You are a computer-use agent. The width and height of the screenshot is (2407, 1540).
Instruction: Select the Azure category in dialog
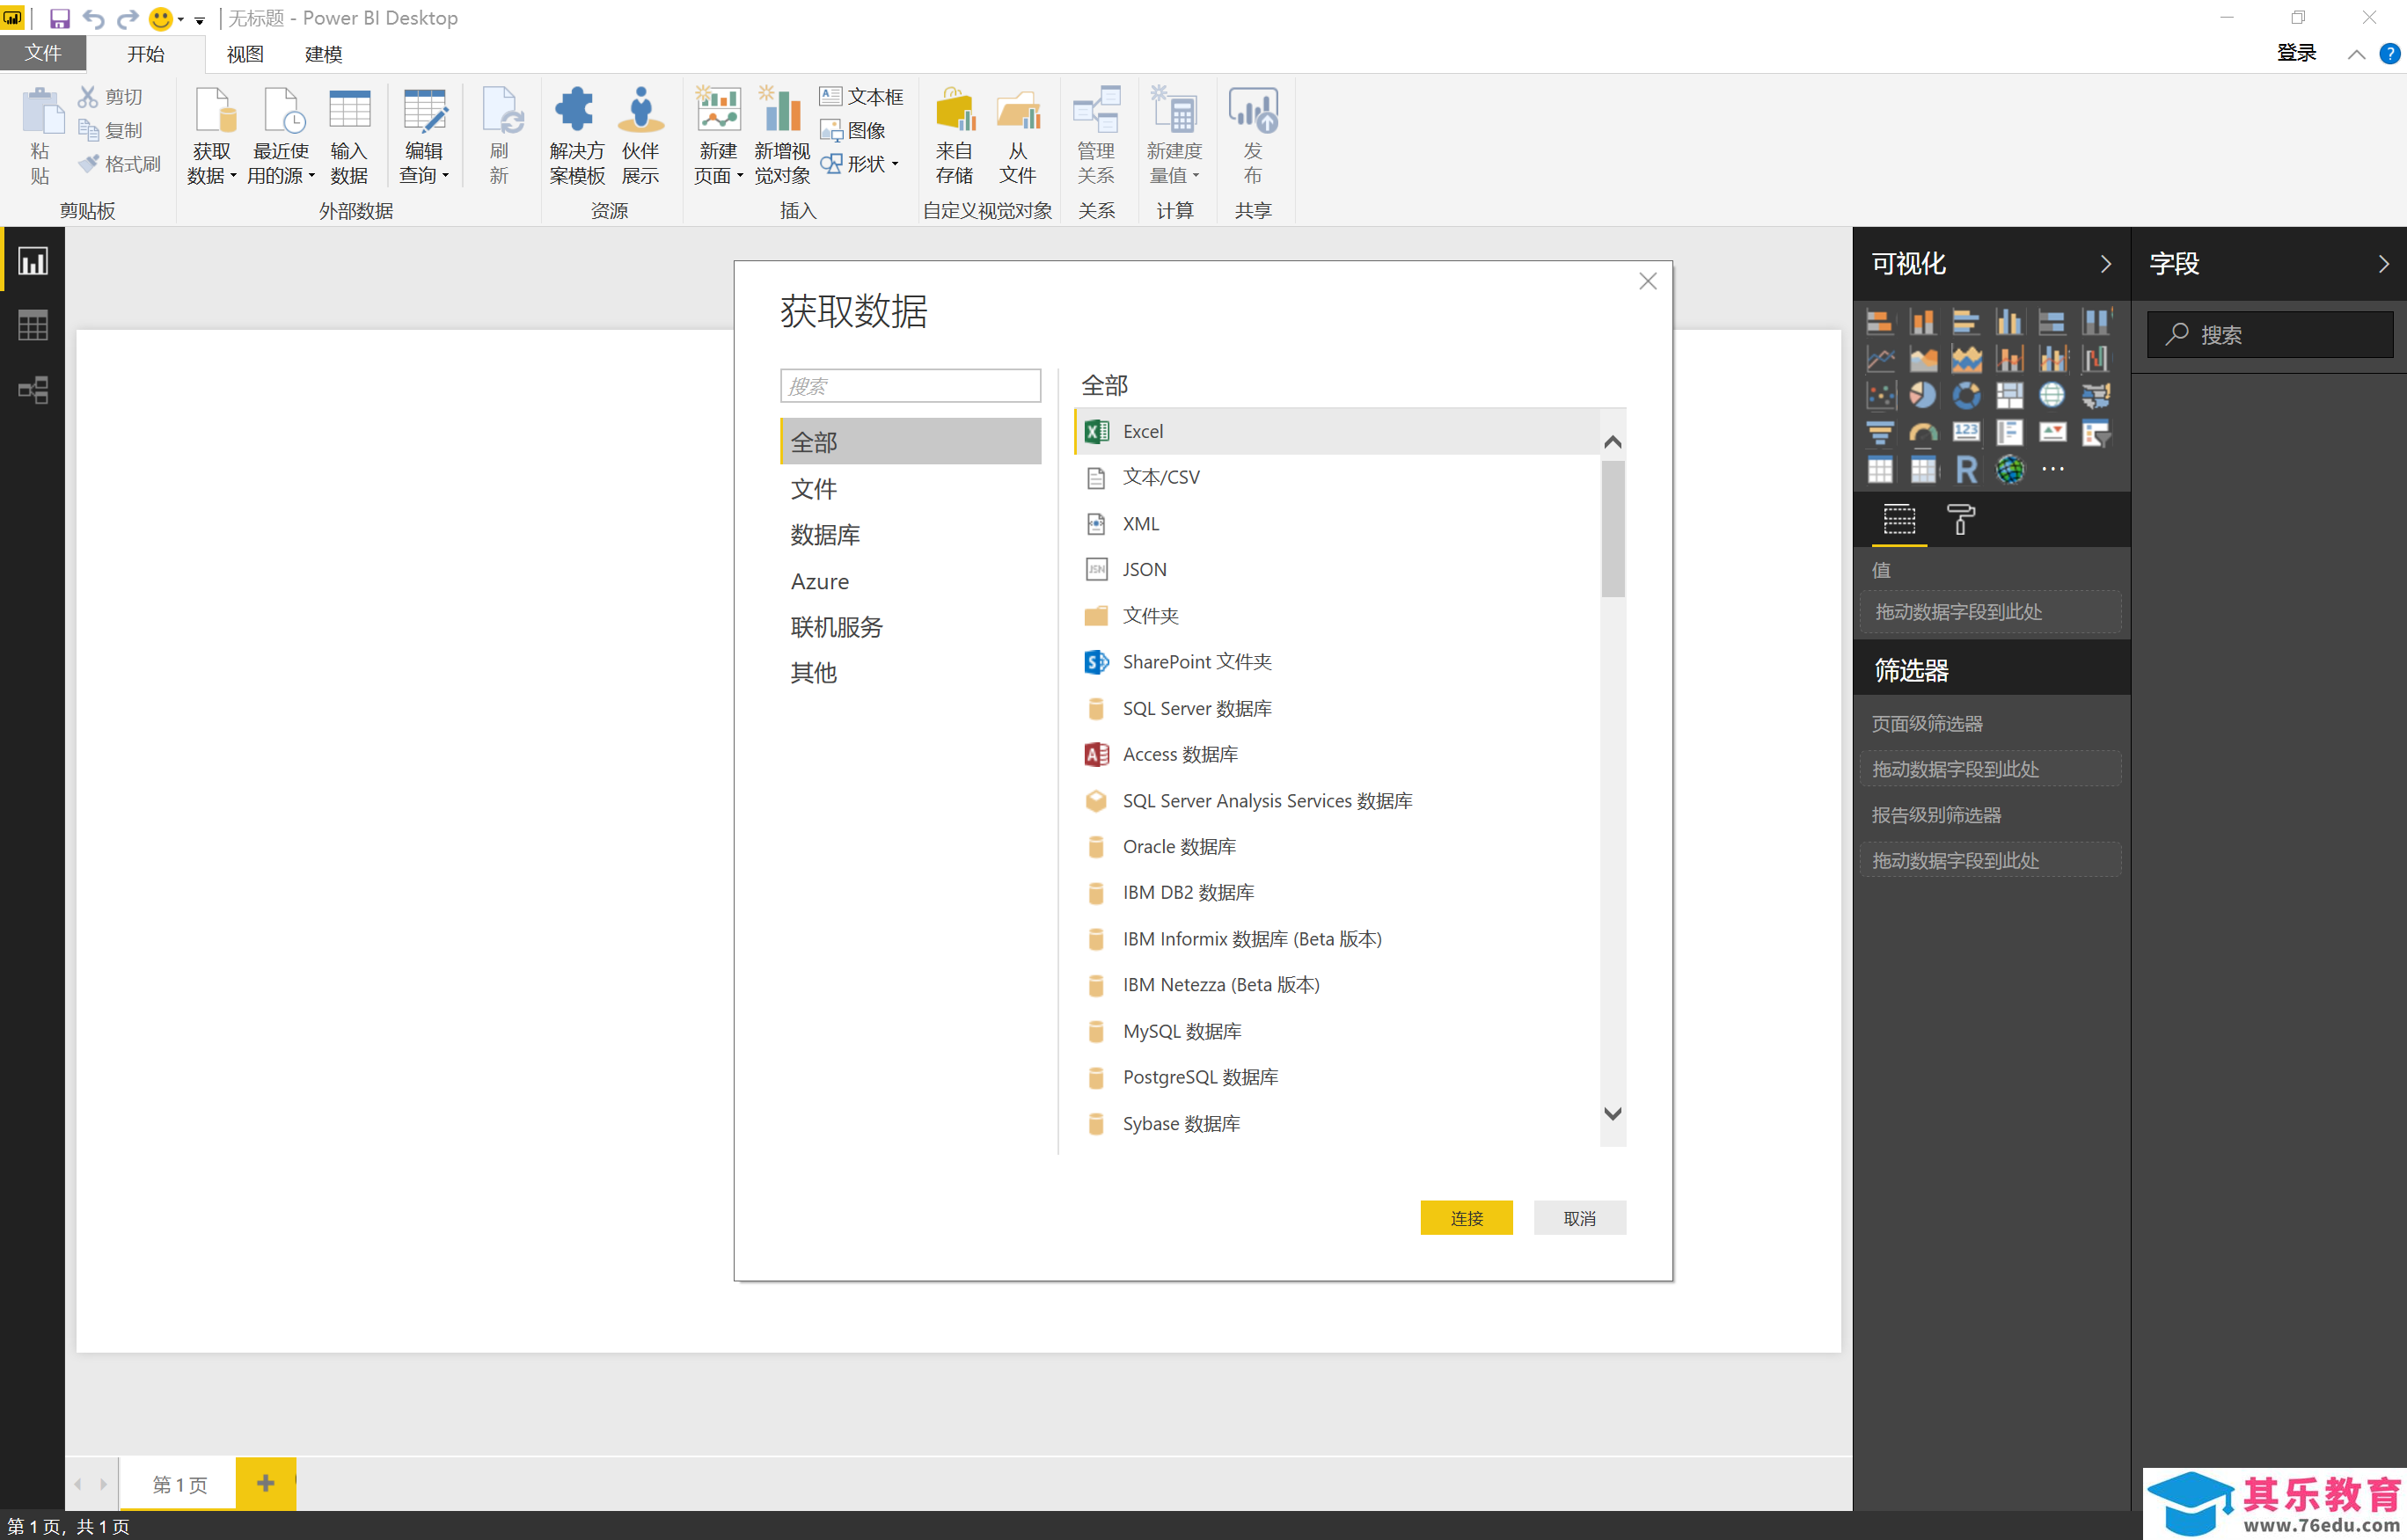pyautogui.click(x=910, y=581)
